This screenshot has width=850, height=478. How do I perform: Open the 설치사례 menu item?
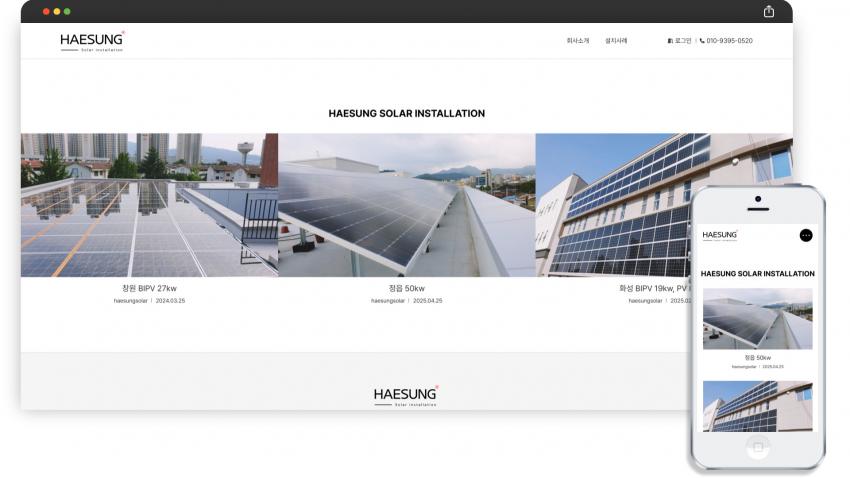click(x=616, y=41)
